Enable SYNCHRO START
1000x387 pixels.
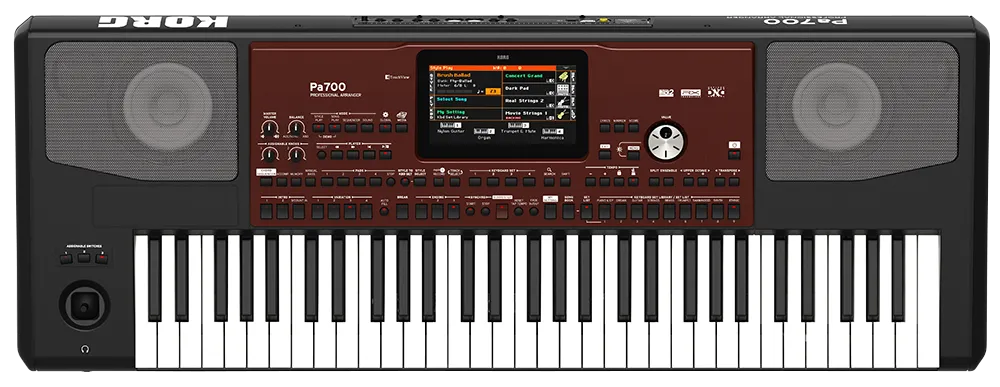click(x=470, y=211)
